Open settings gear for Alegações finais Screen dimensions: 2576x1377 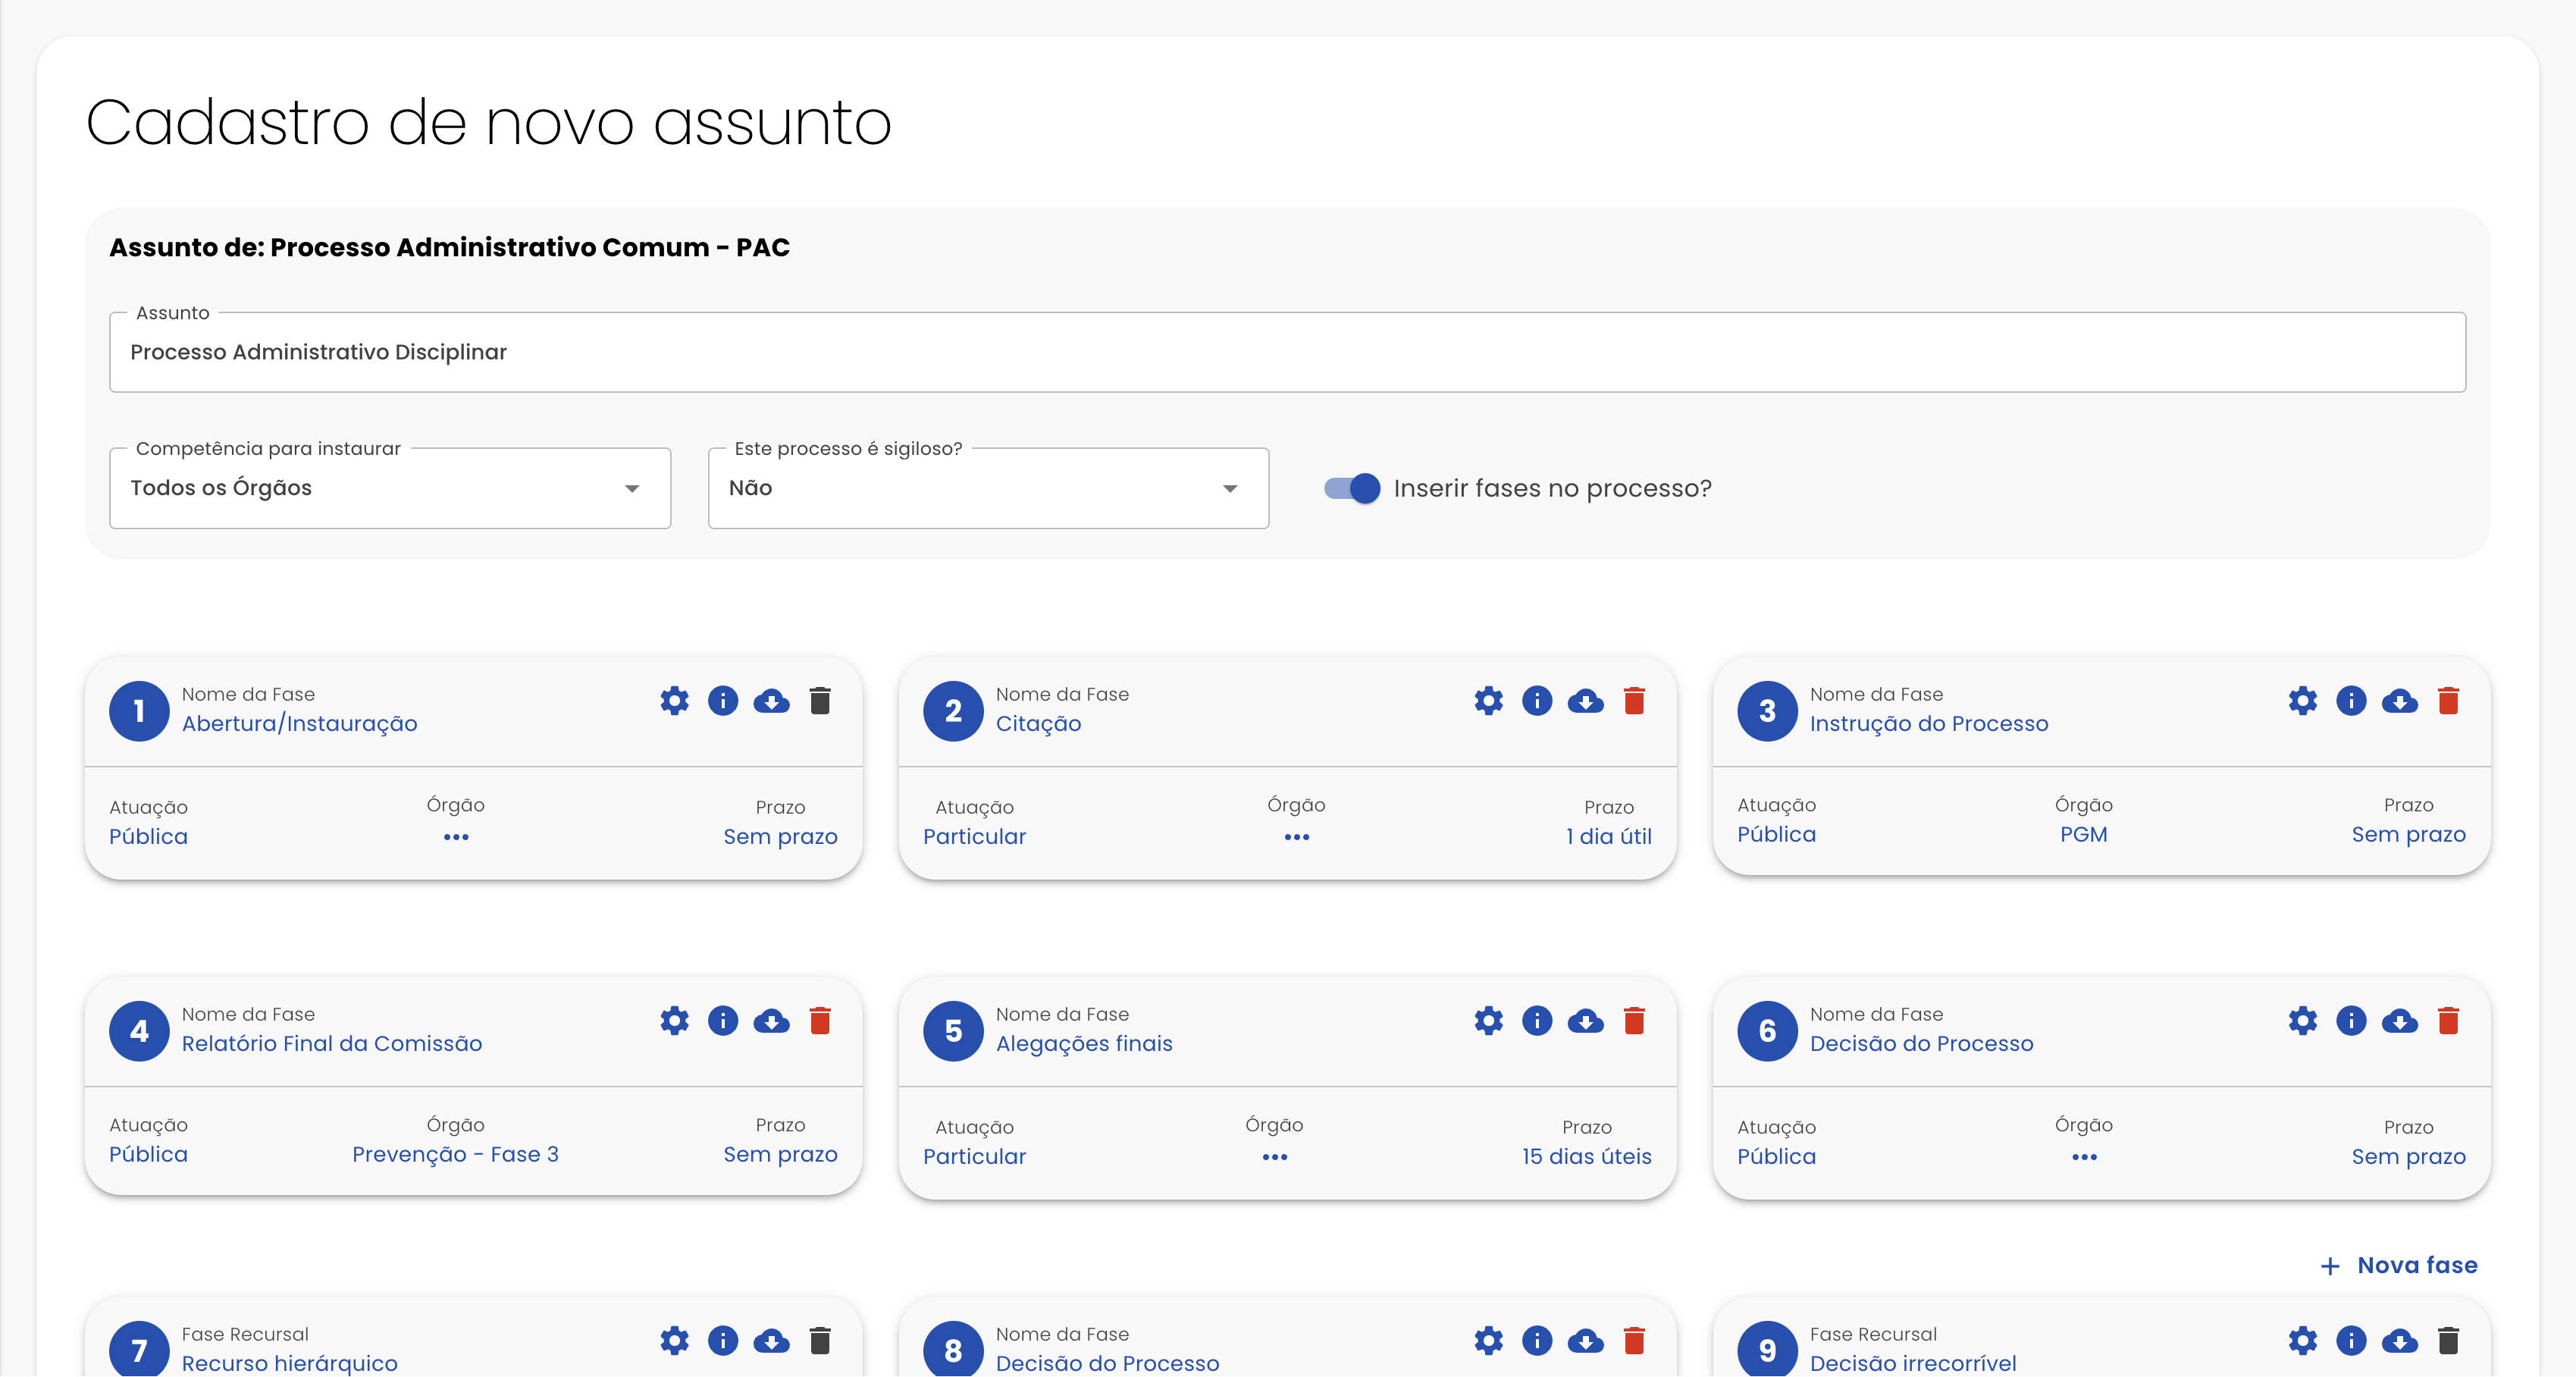click(1489, 1020)
